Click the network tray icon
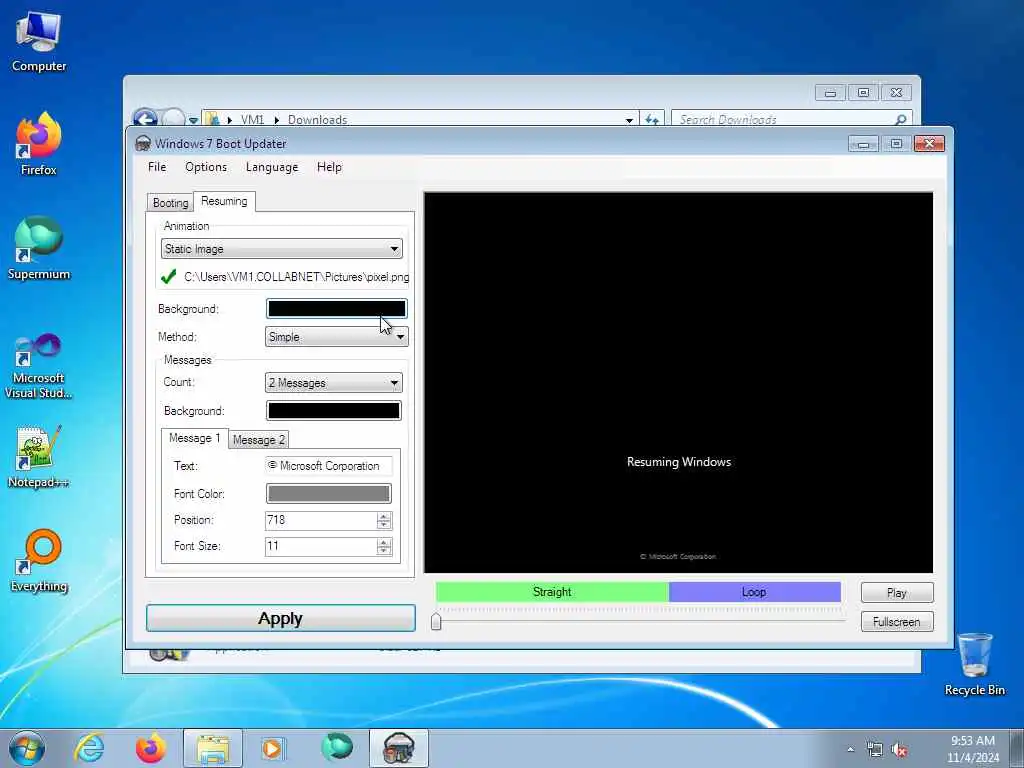 (x=874, y=750)
